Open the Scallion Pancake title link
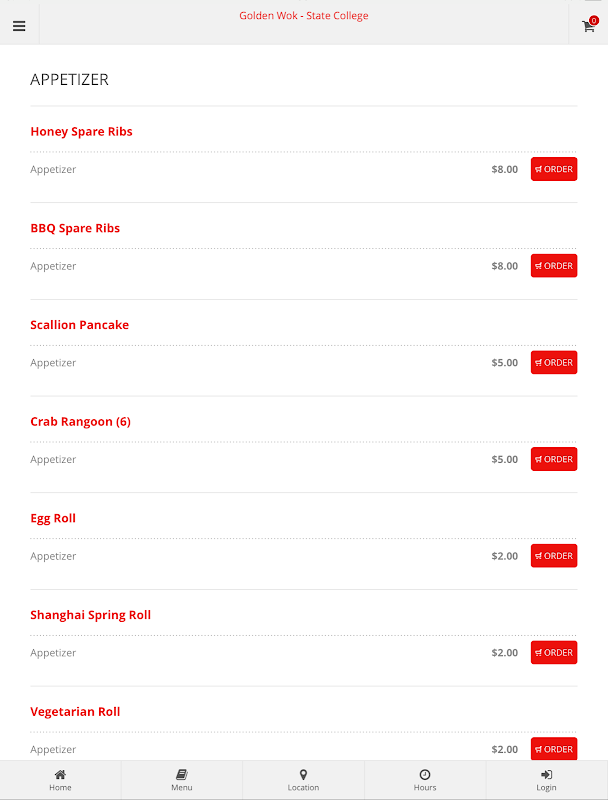Image resolution: width=608 pixels, height=800 pixels. 79,325
